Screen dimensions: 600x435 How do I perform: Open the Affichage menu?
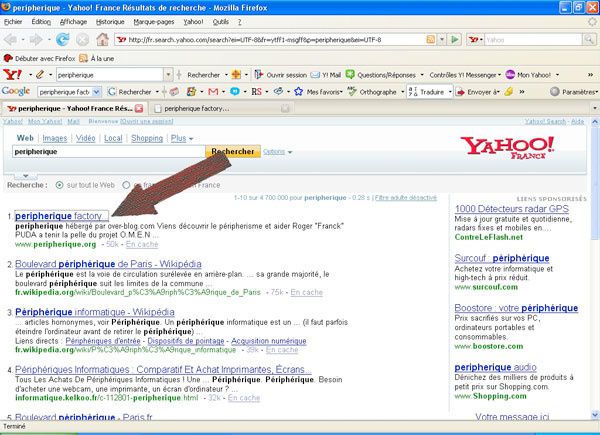(x=73, y=22)
